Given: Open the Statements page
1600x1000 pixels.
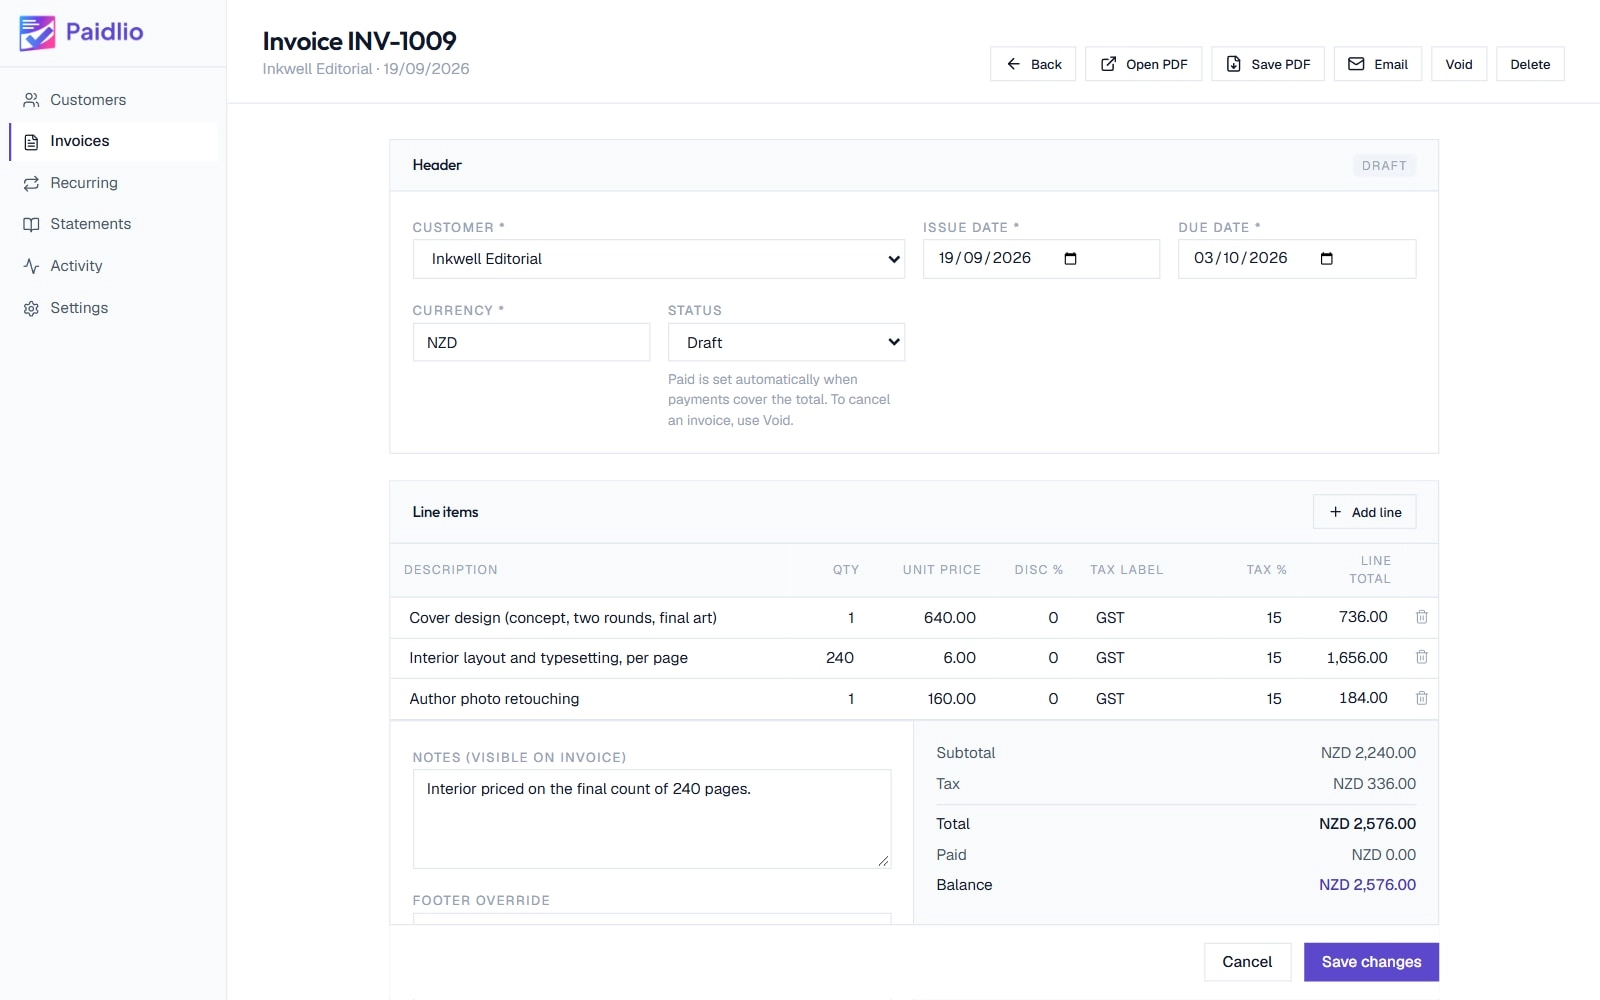Looking at the screenshot, I should click(113, 224).
